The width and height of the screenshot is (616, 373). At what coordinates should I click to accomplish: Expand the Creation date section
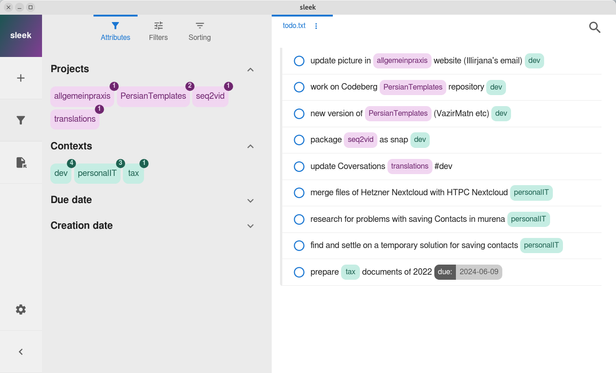[x=250, y=226]
